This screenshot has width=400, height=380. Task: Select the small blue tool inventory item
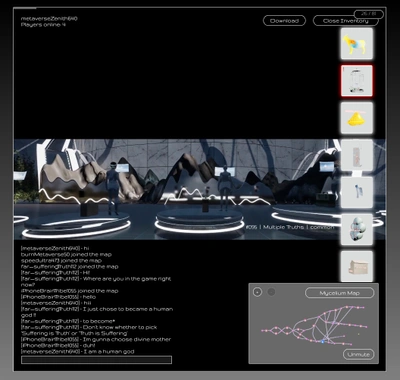point(357,193)
